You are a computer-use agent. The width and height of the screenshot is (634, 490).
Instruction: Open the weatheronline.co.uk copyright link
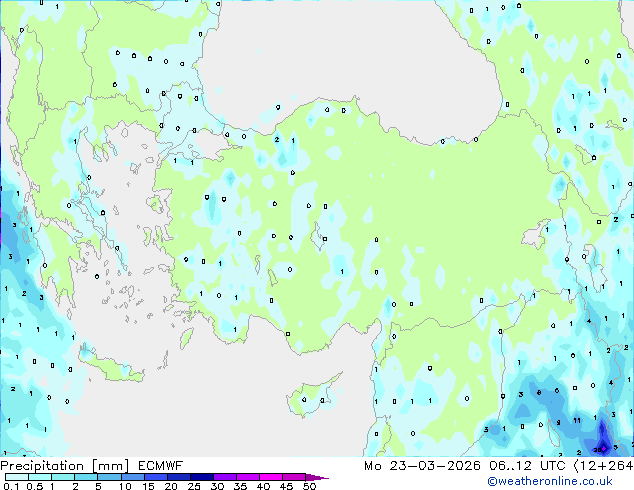[x=550, y=481]
